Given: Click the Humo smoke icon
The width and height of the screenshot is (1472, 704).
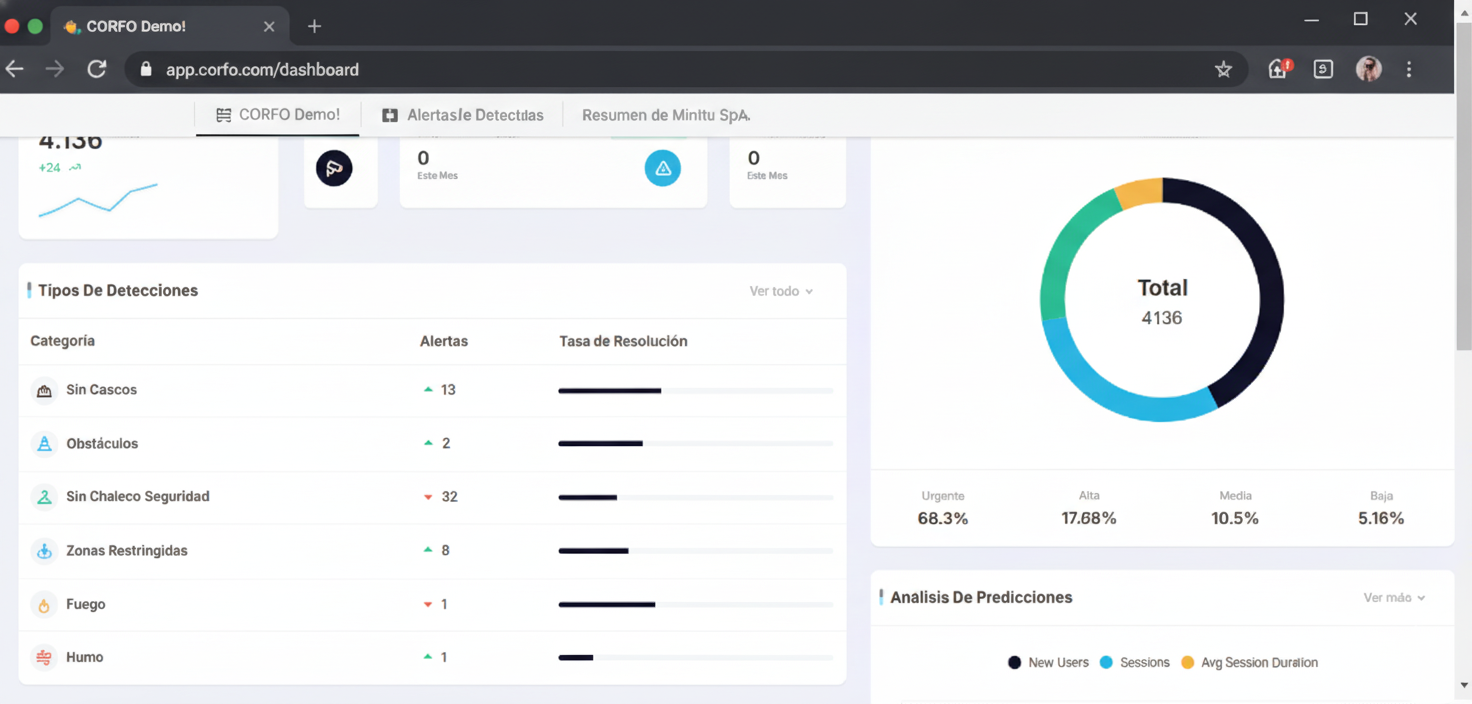Looking at the screenshot, I should (x=44, y=658).
